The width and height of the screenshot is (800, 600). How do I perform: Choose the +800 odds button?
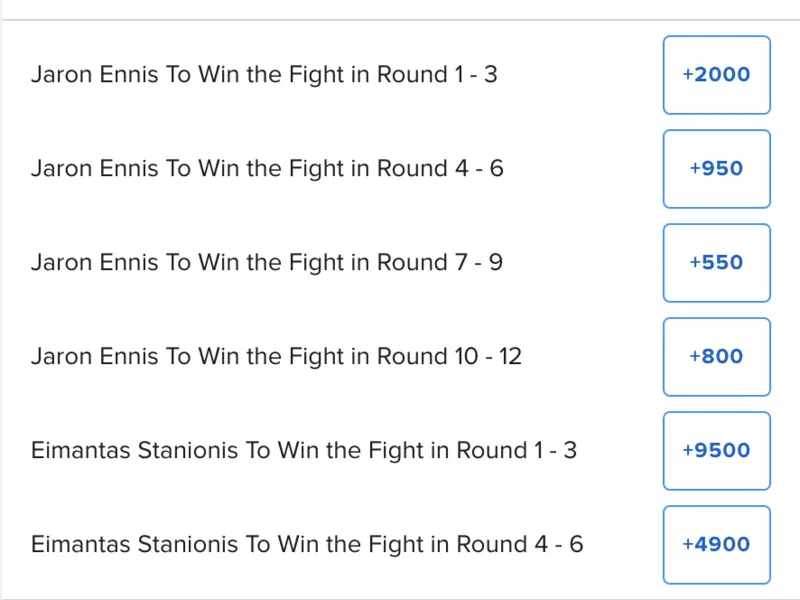[716, 357]
